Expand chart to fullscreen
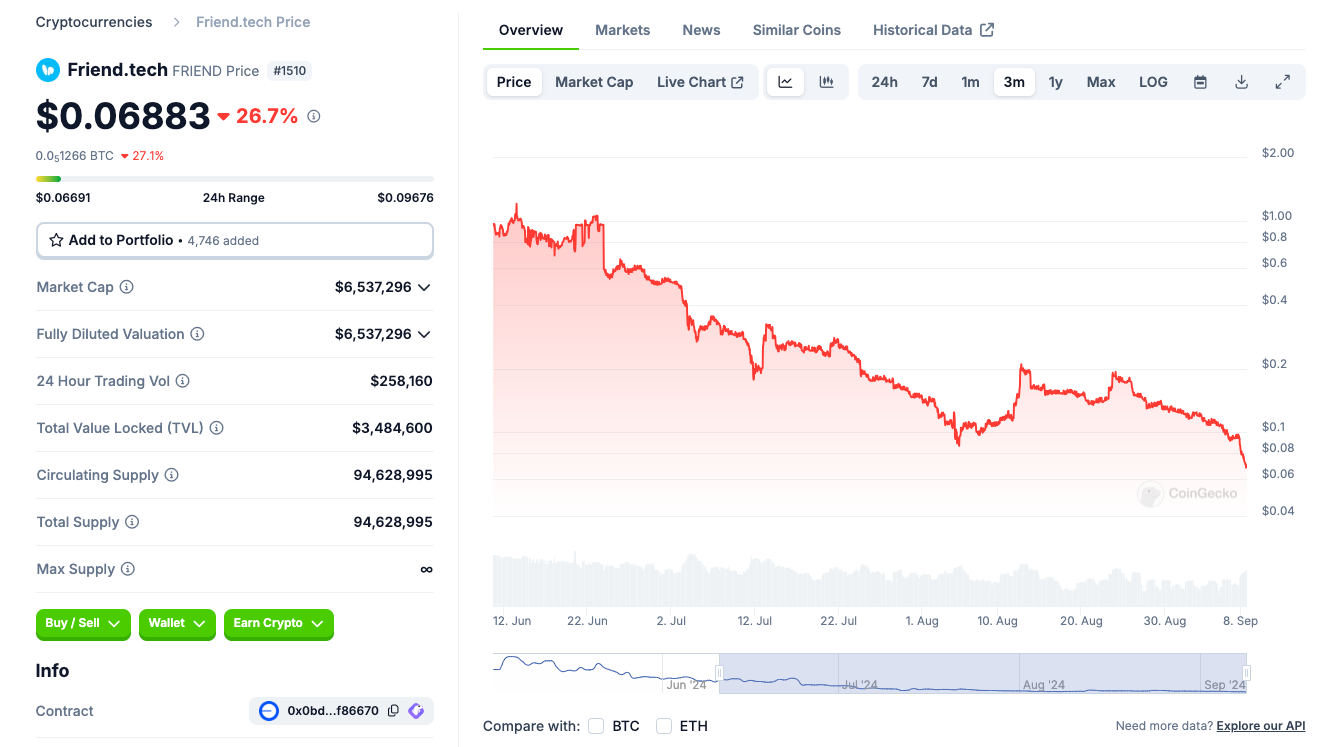1340x747 pixels. click(x=1282, y=82)
